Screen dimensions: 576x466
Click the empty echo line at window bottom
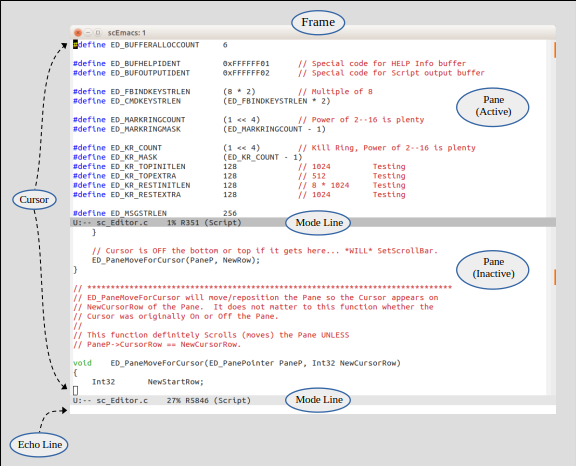[x=313, y=410]
